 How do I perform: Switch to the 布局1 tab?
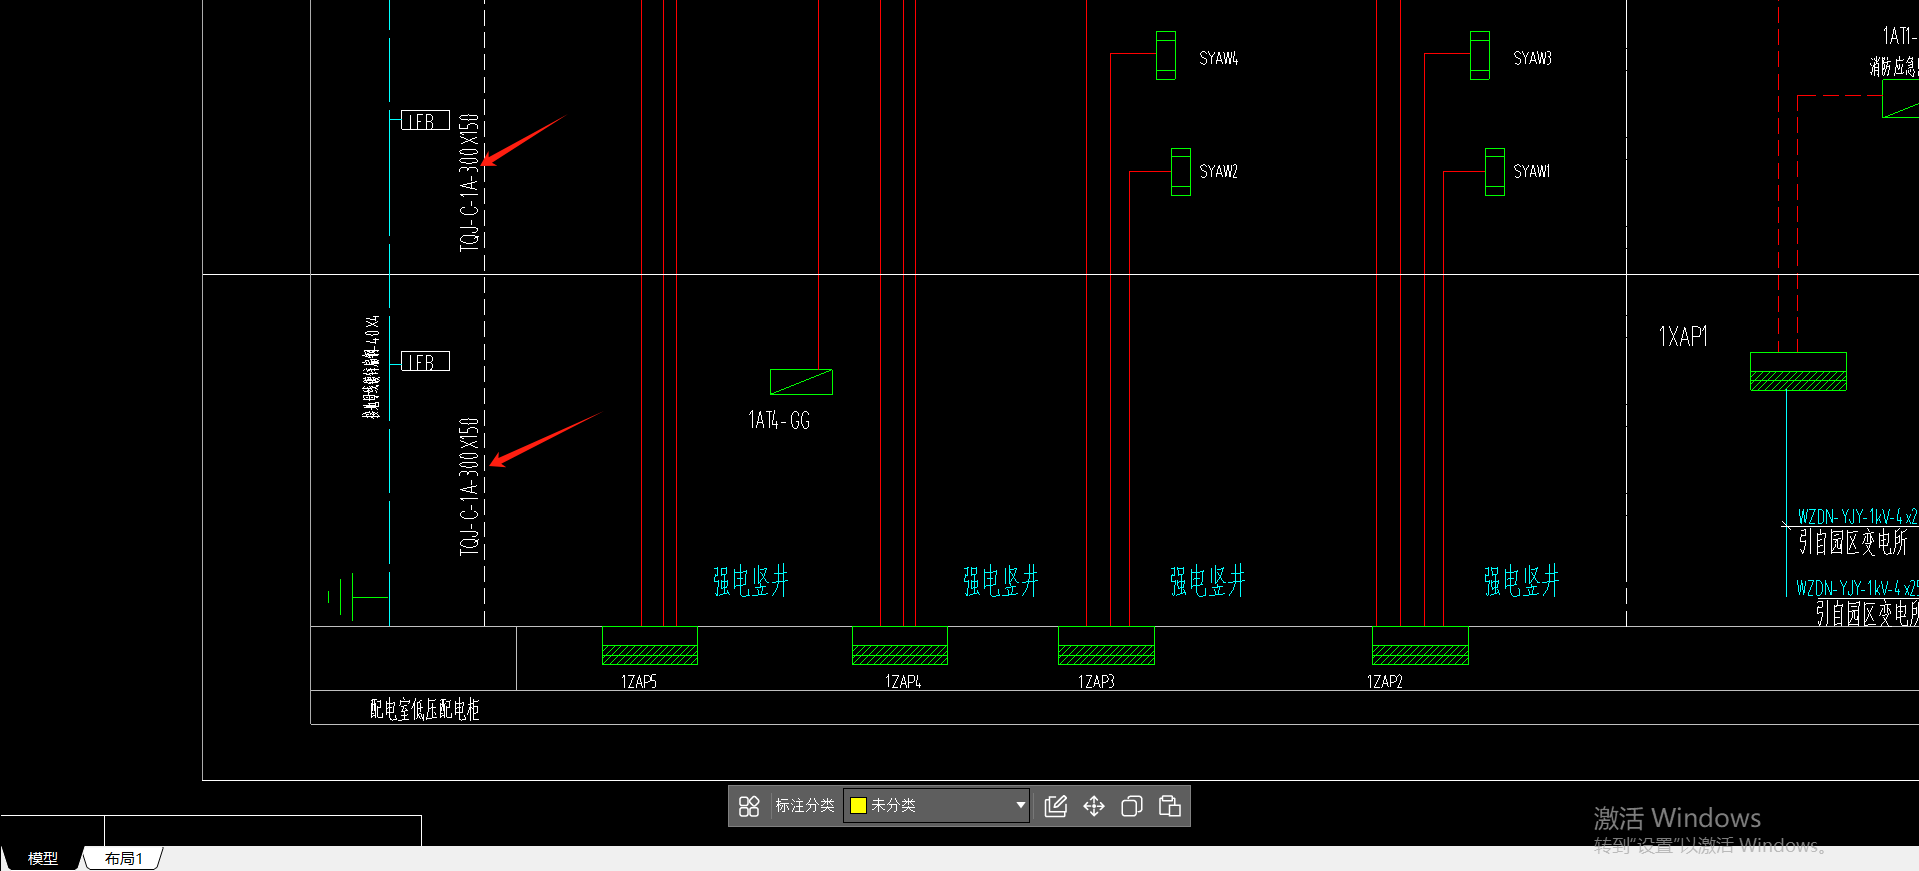point(124,859)
